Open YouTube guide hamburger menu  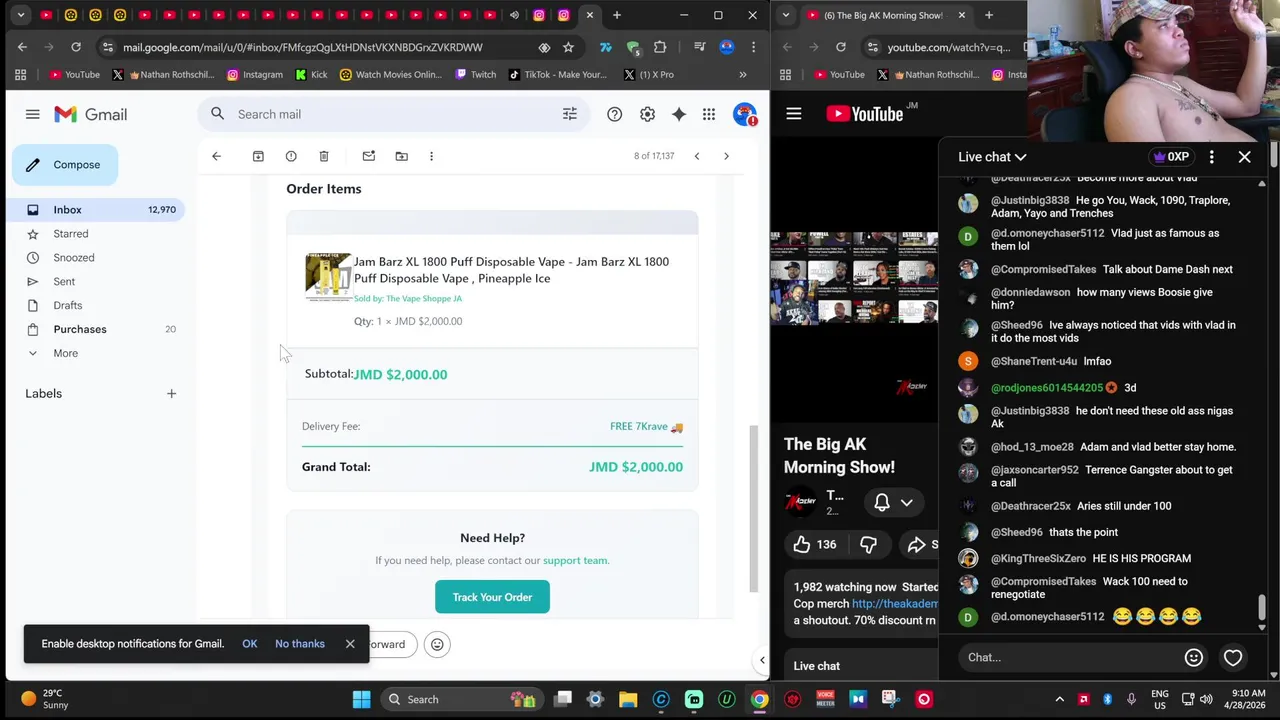[794, 114]
